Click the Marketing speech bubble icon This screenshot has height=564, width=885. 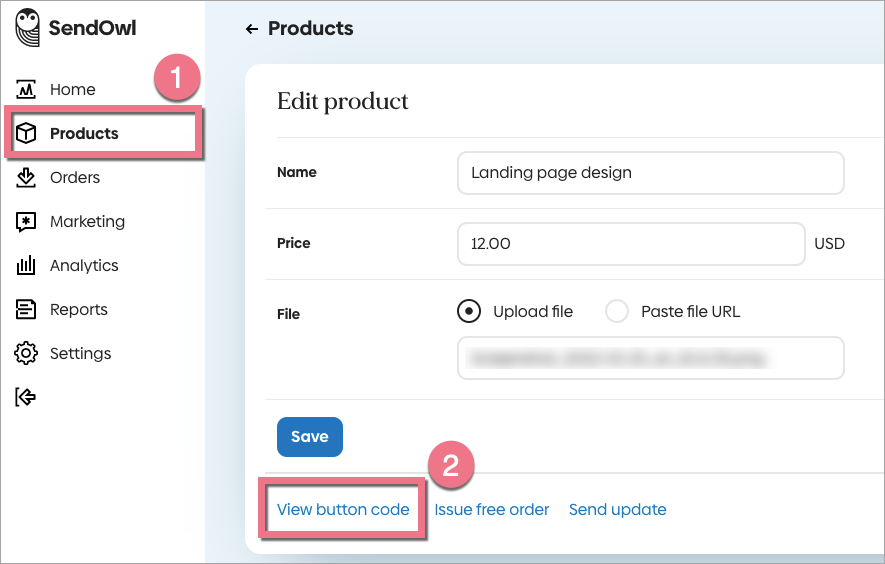pyautogui.click(x=27, y=222)
